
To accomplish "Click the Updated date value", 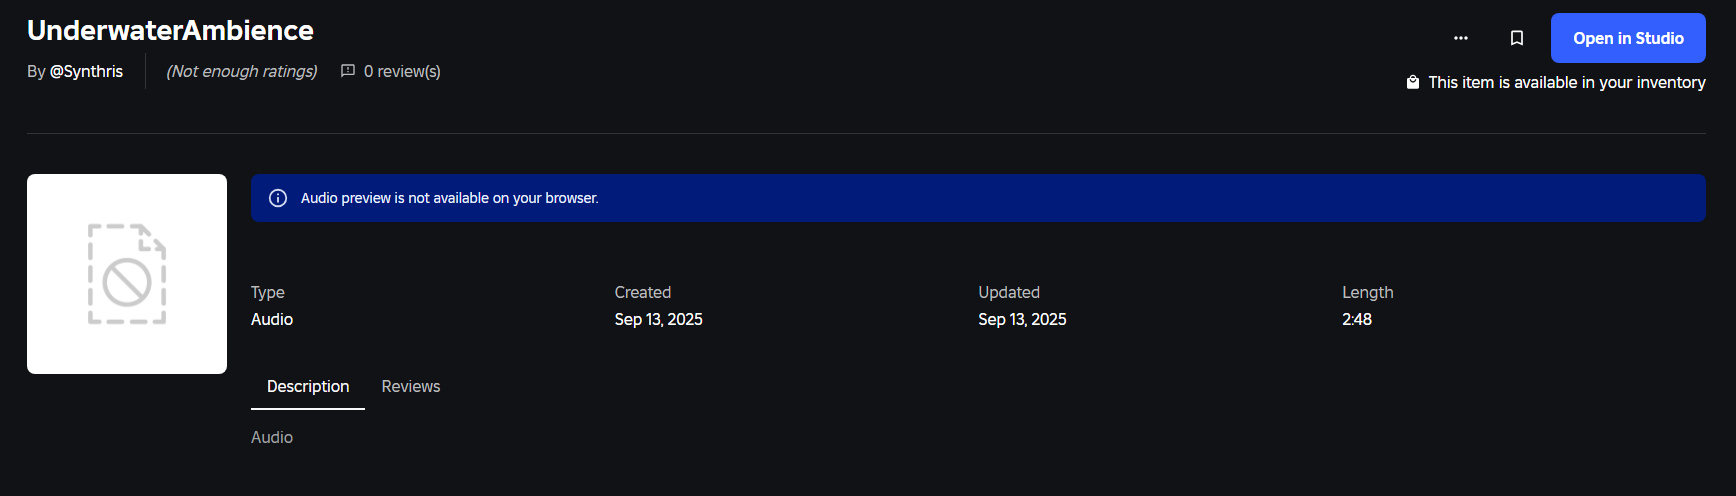I will coord(1022,319).
